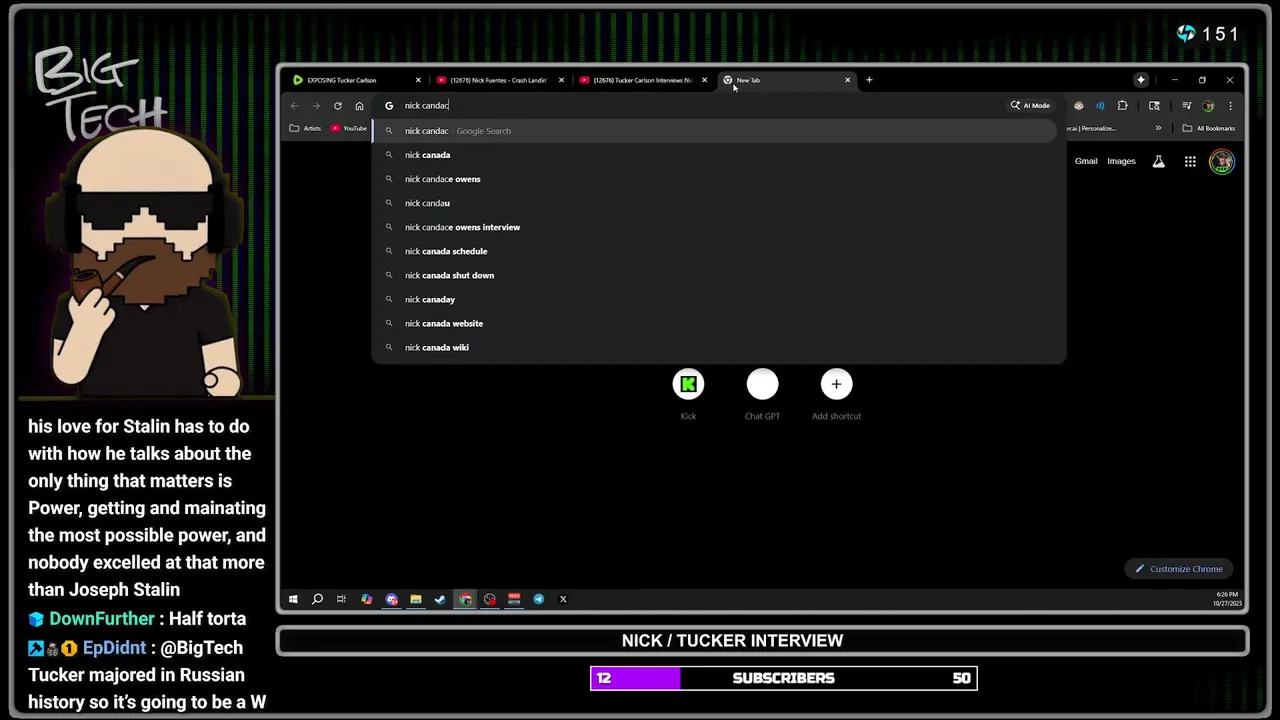Click the subscribers goal progress bar
This screenshot has width=1280, height=720.
pos(783,678)
